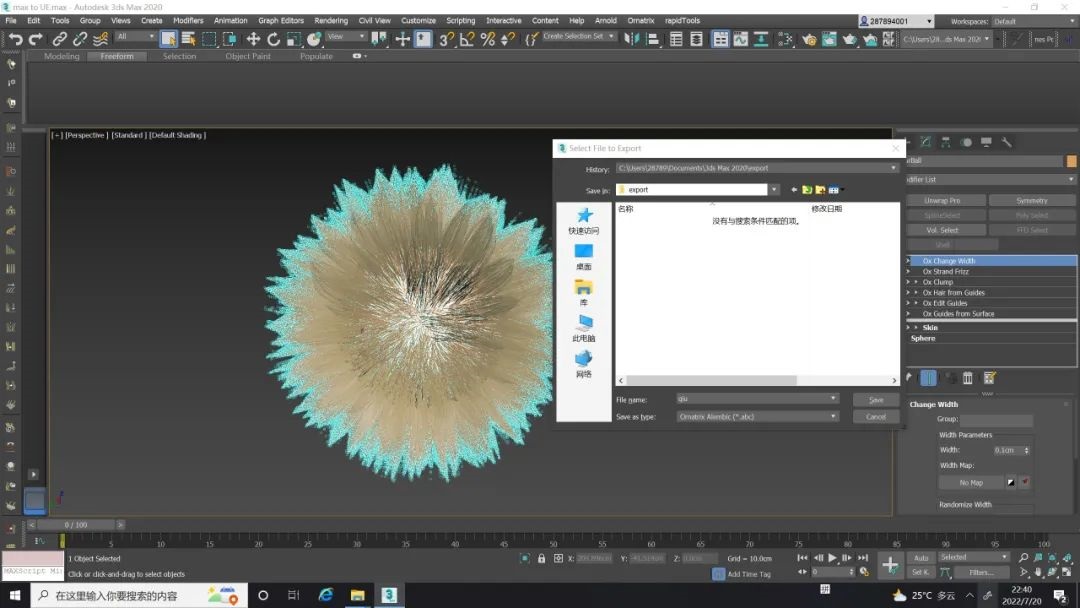Click the Mirror tool icon
The height and width of the screenshot is (608, 1080).
point(632,39)
